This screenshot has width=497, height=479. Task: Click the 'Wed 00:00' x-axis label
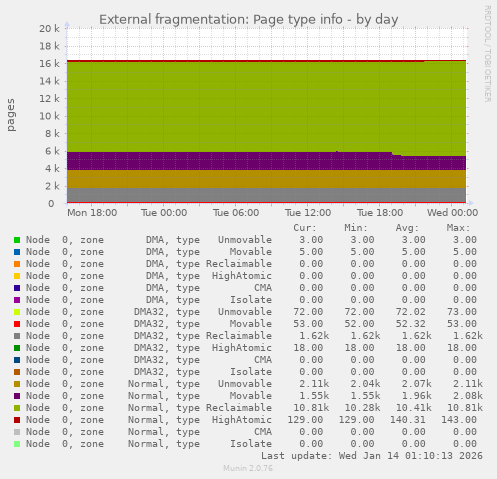pos(453,213)
